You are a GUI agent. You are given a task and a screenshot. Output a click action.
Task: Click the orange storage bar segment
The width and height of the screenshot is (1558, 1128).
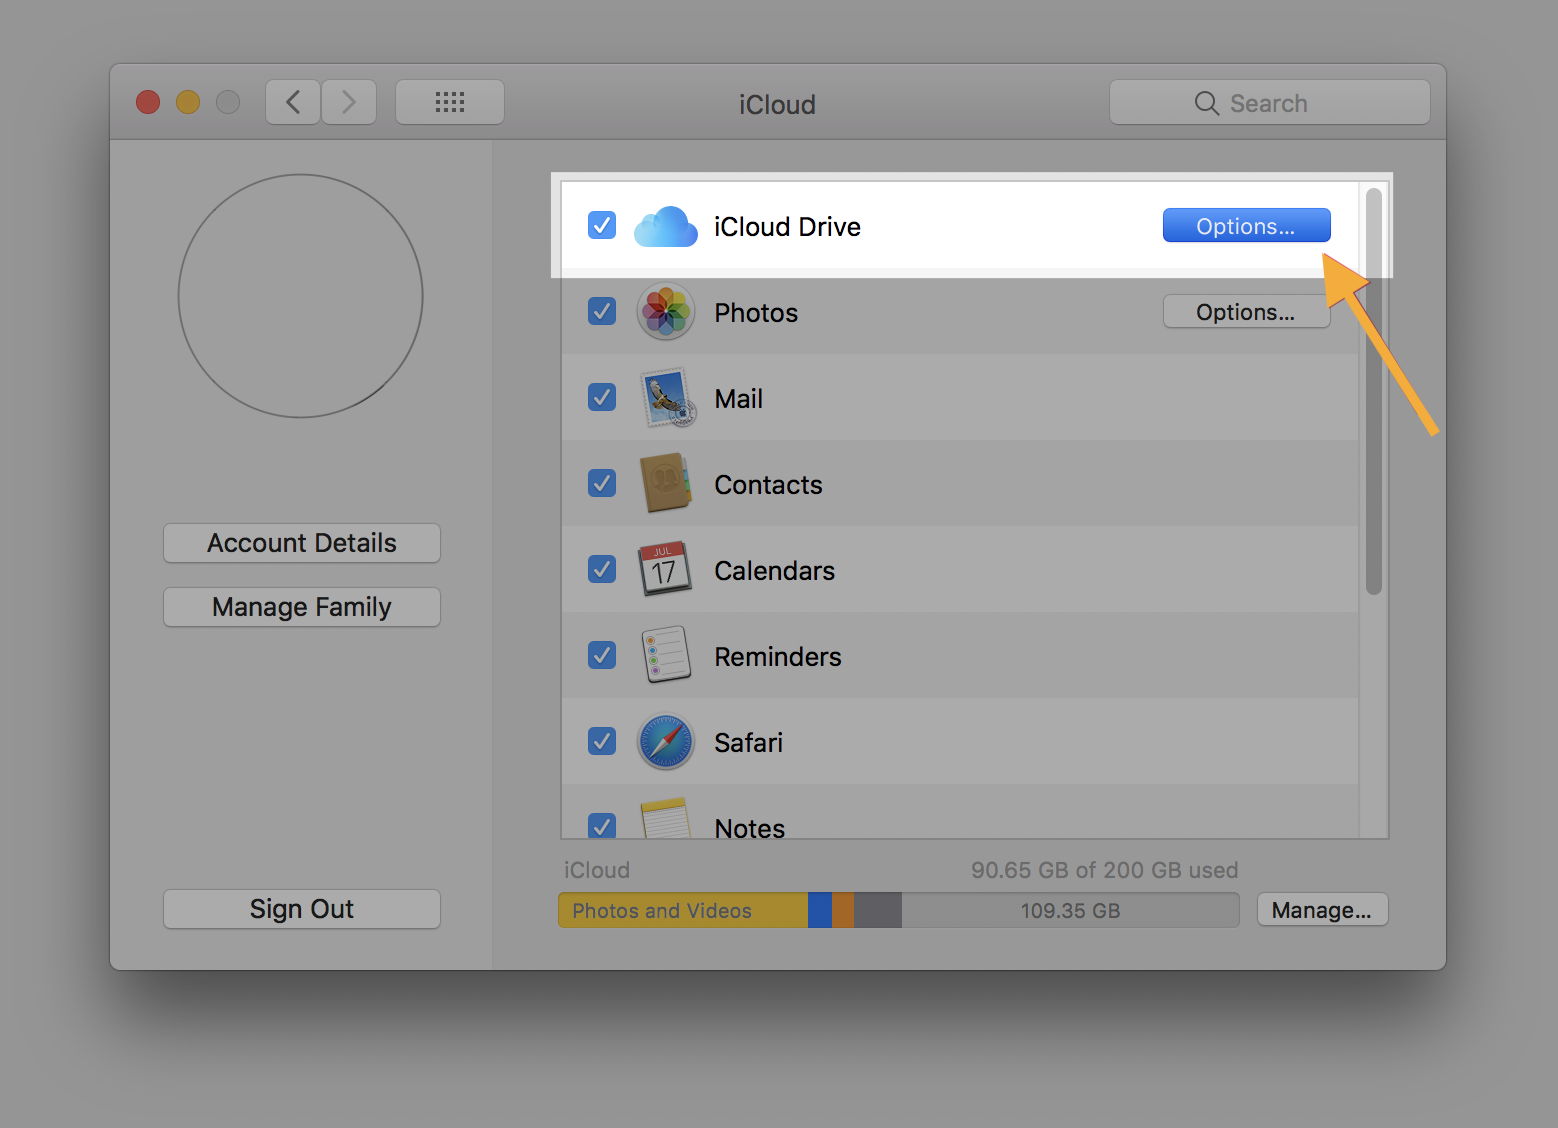[x=843, y=910]
